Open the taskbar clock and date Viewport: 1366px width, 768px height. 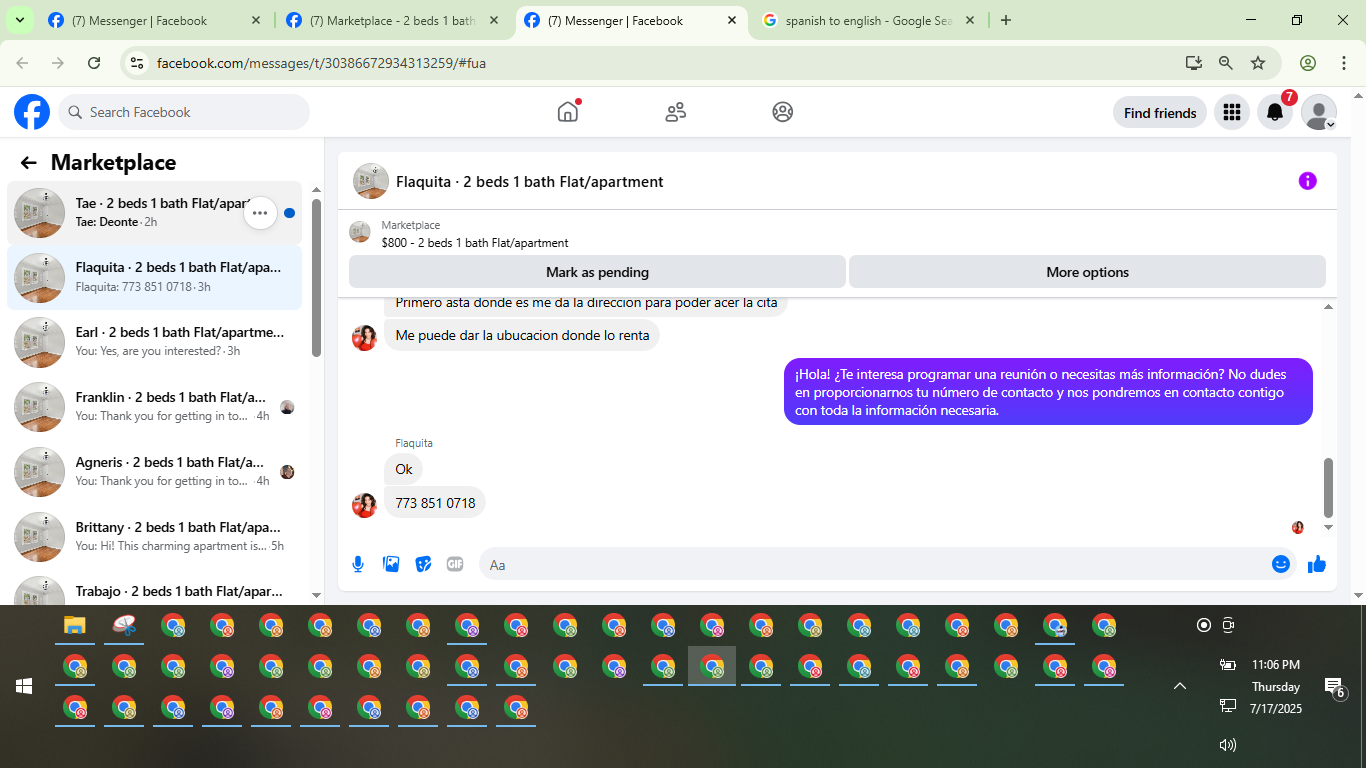1276,686
